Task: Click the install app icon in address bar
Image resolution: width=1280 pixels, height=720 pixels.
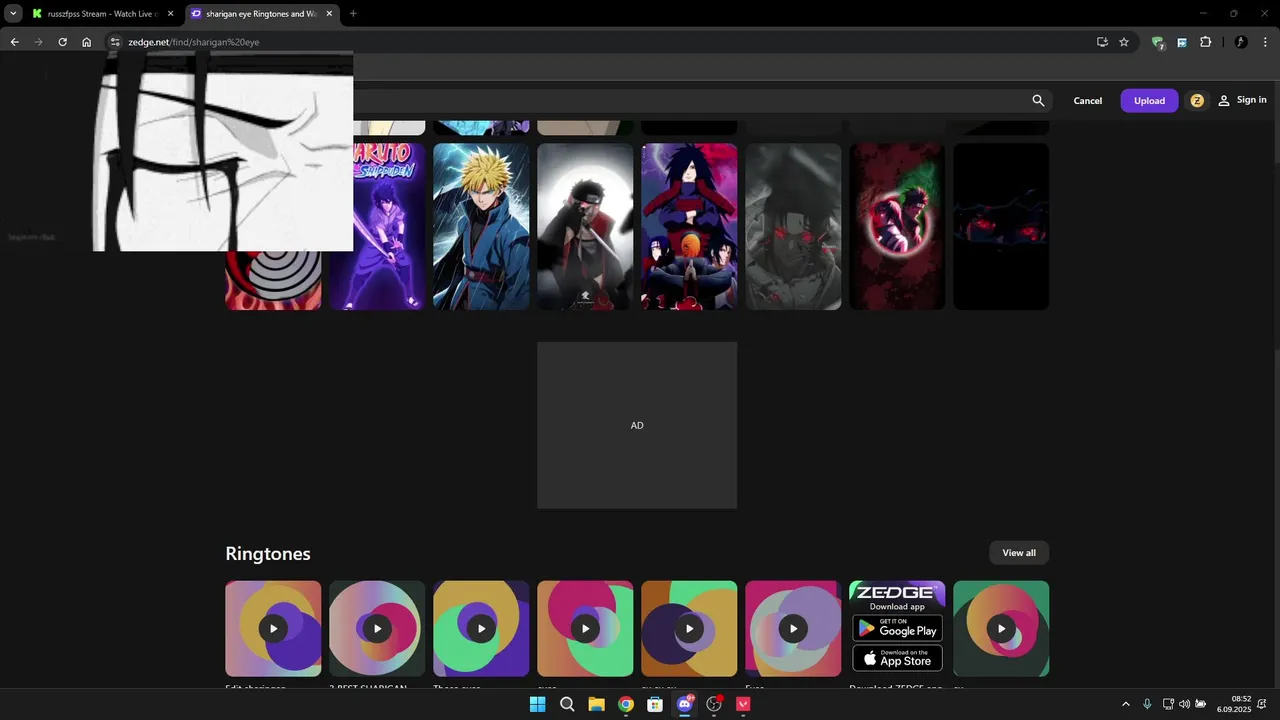Action: 1102,42
